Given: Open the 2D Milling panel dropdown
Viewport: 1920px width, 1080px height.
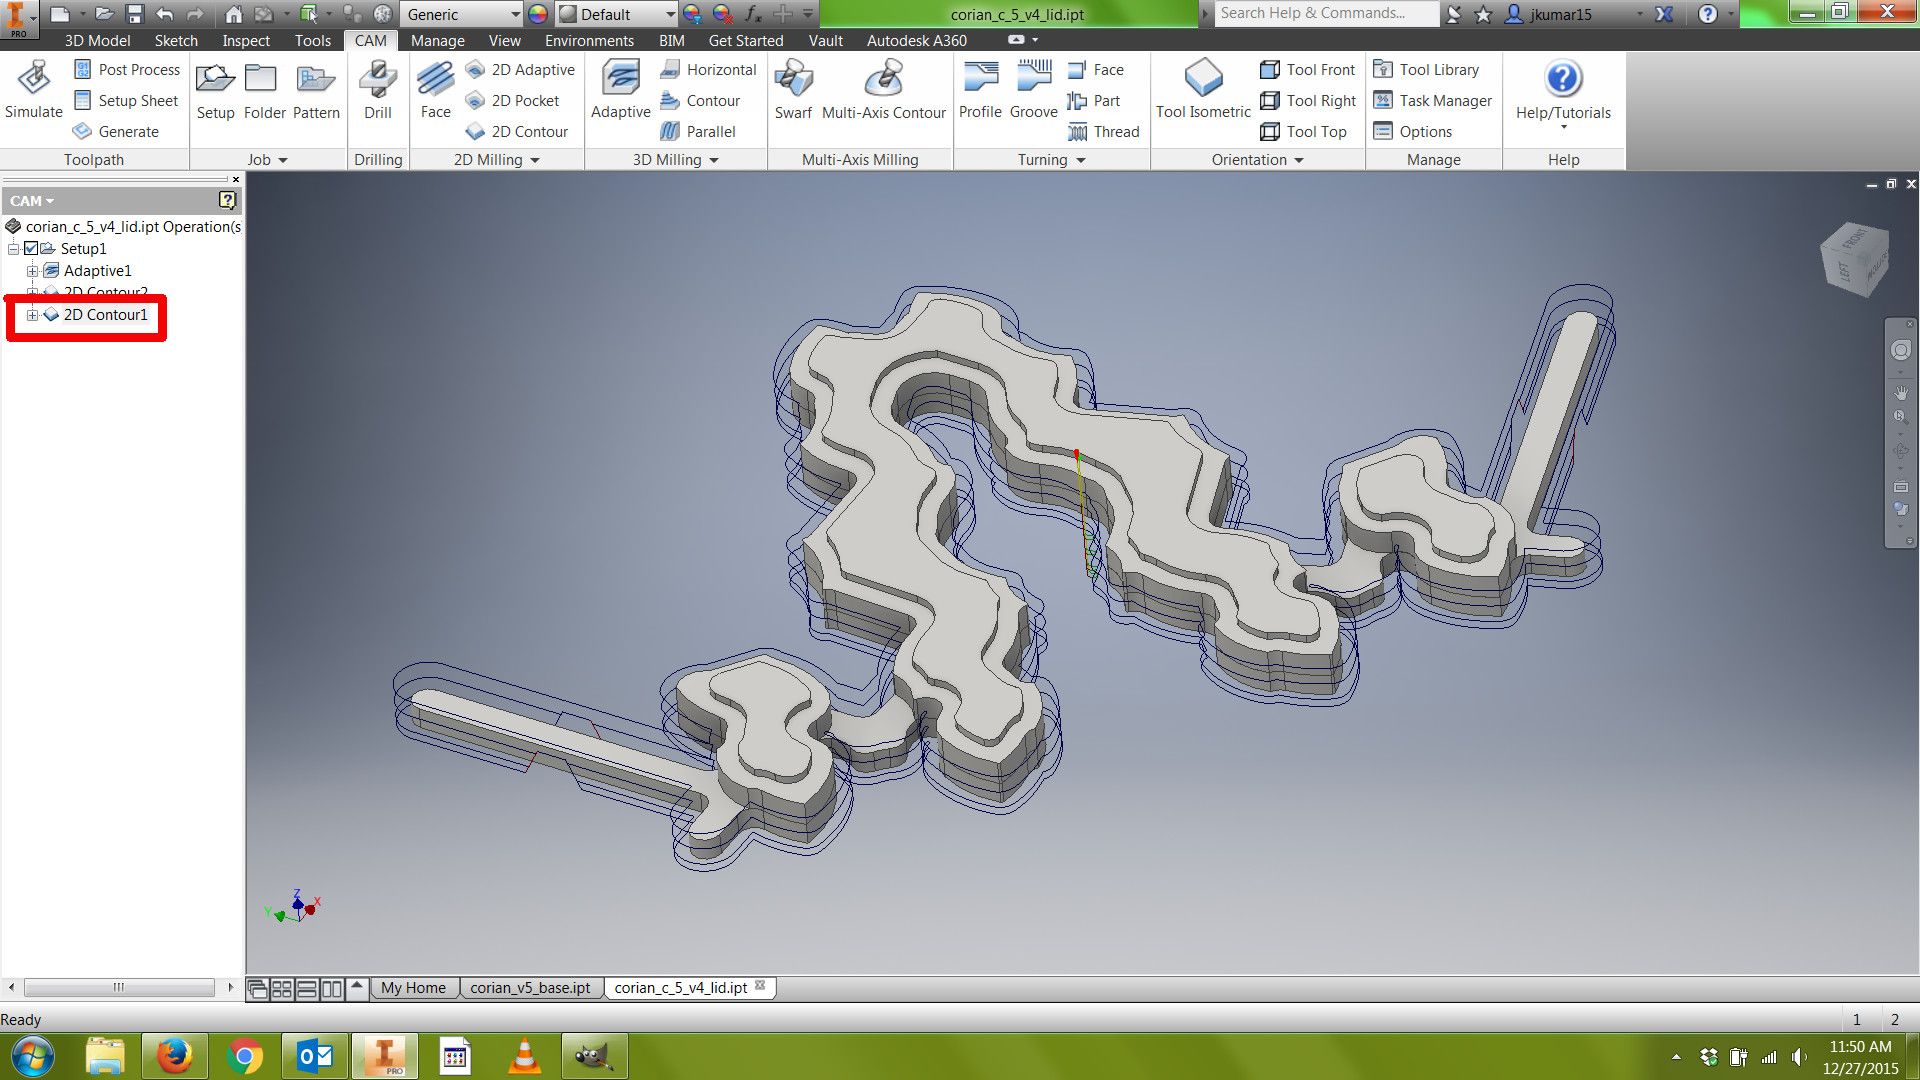Looking at the screenshot, I should [535, 160].
